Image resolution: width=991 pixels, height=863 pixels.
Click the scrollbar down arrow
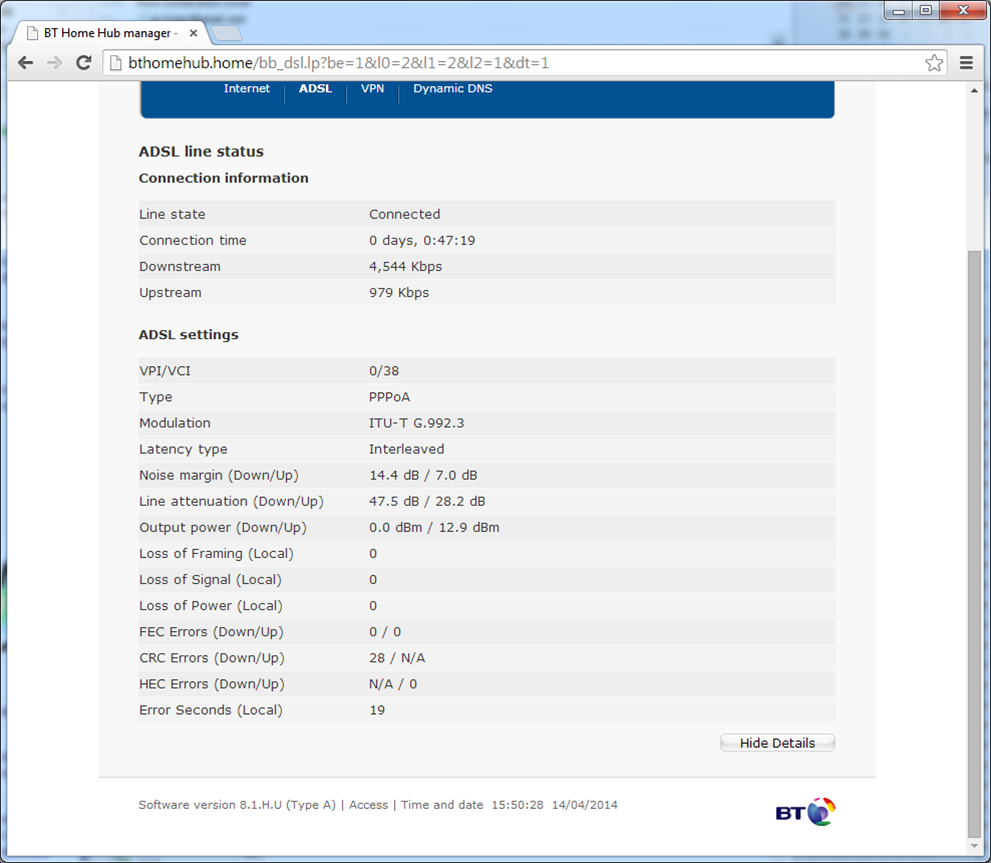tap(974, 846)
